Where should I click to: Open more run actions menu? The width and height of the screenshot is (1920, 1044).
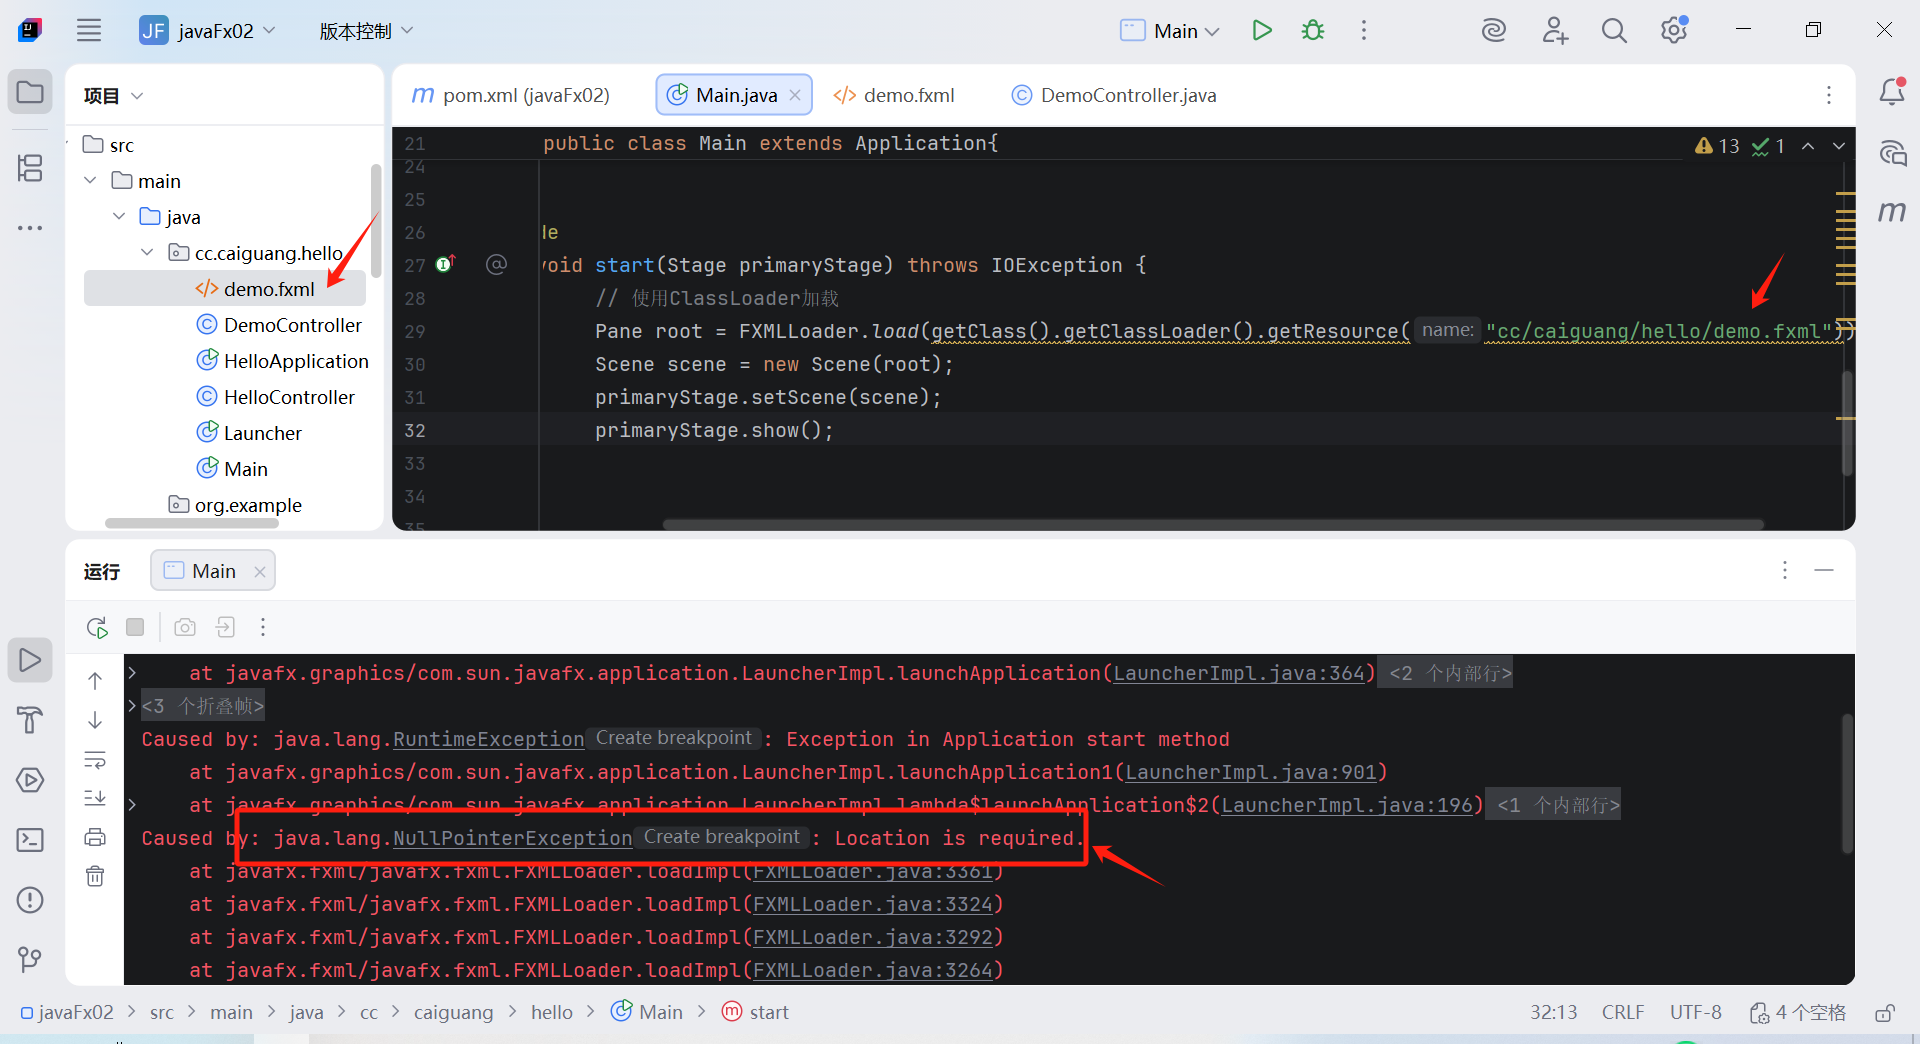(x=1364, y=30)
